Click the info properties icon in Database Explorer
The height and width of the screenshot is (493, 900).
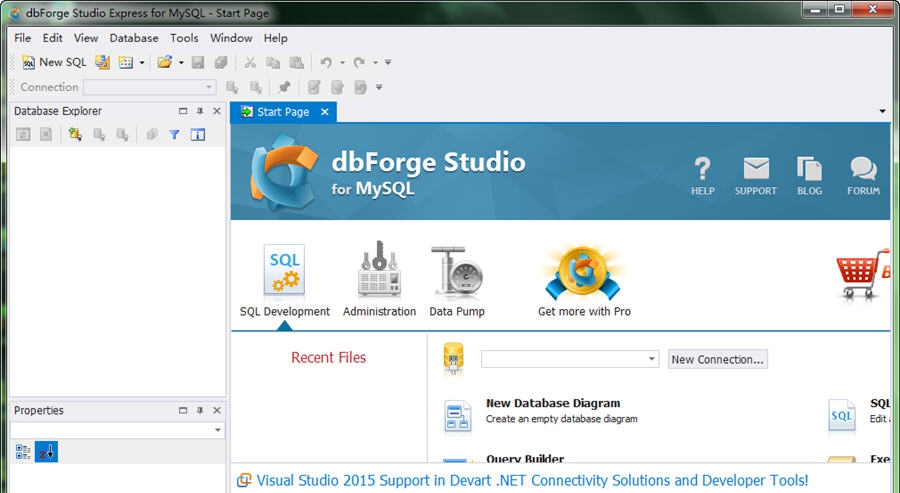point(198,135)
